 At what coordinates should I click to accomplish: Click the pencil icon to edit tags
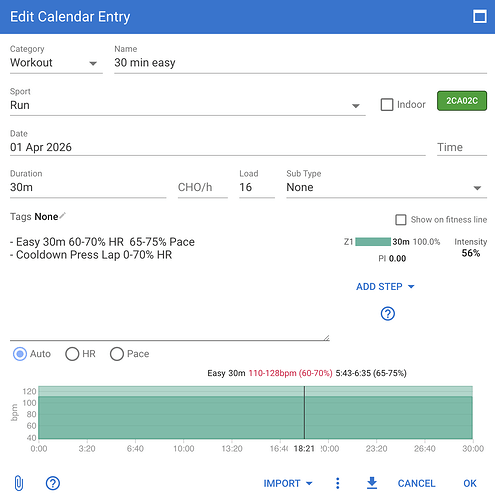pos(62,216)
